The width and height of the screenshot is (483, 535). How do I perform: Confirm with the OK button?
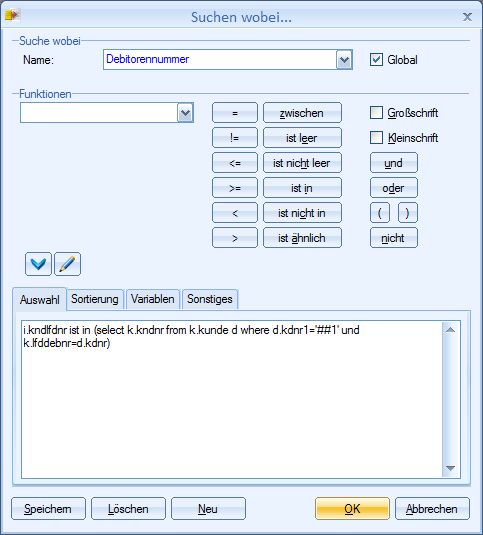(352, 509)
